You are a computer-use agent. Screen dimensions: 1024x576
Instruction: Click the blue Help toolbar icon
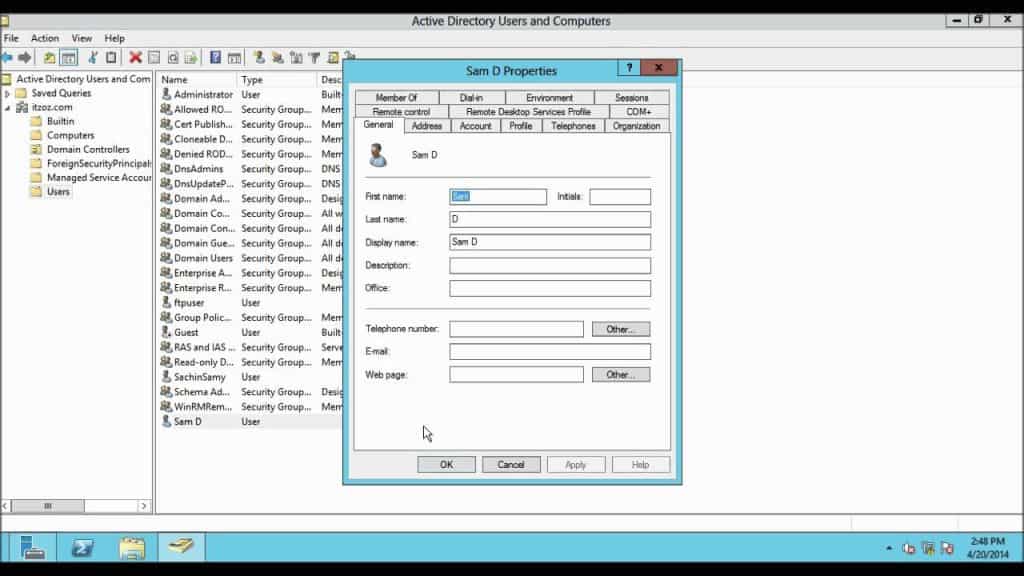215,57
